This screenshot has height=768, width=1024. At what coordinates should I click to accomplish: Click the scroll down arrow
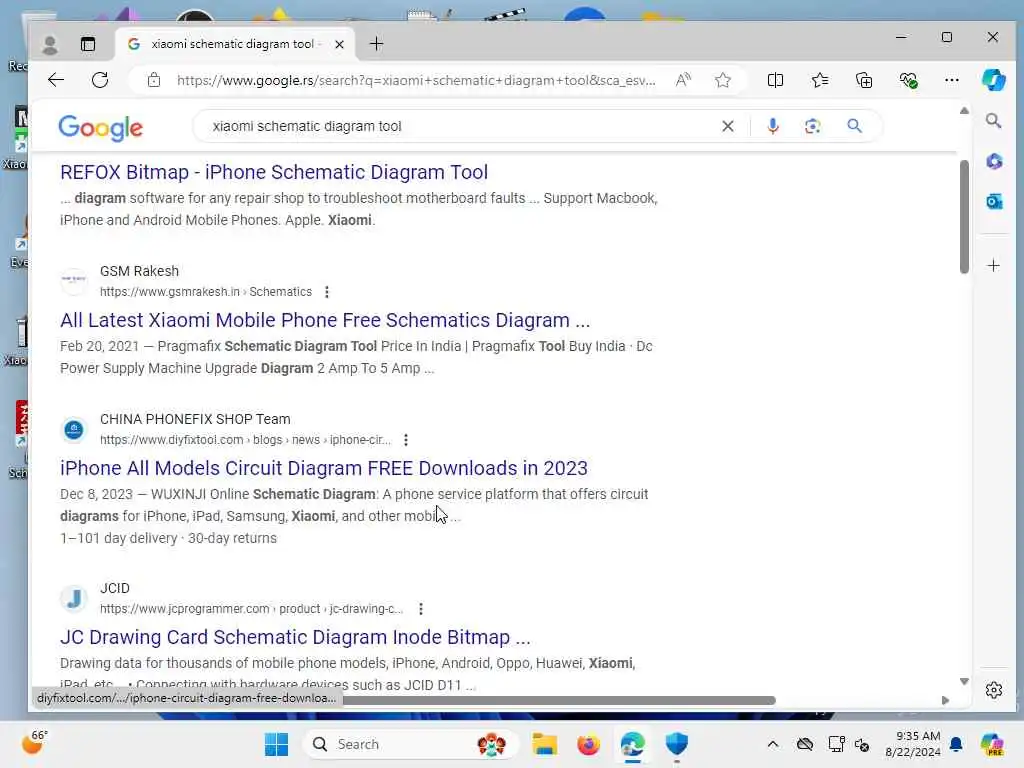pyautogui.click(x=964, y=681)
